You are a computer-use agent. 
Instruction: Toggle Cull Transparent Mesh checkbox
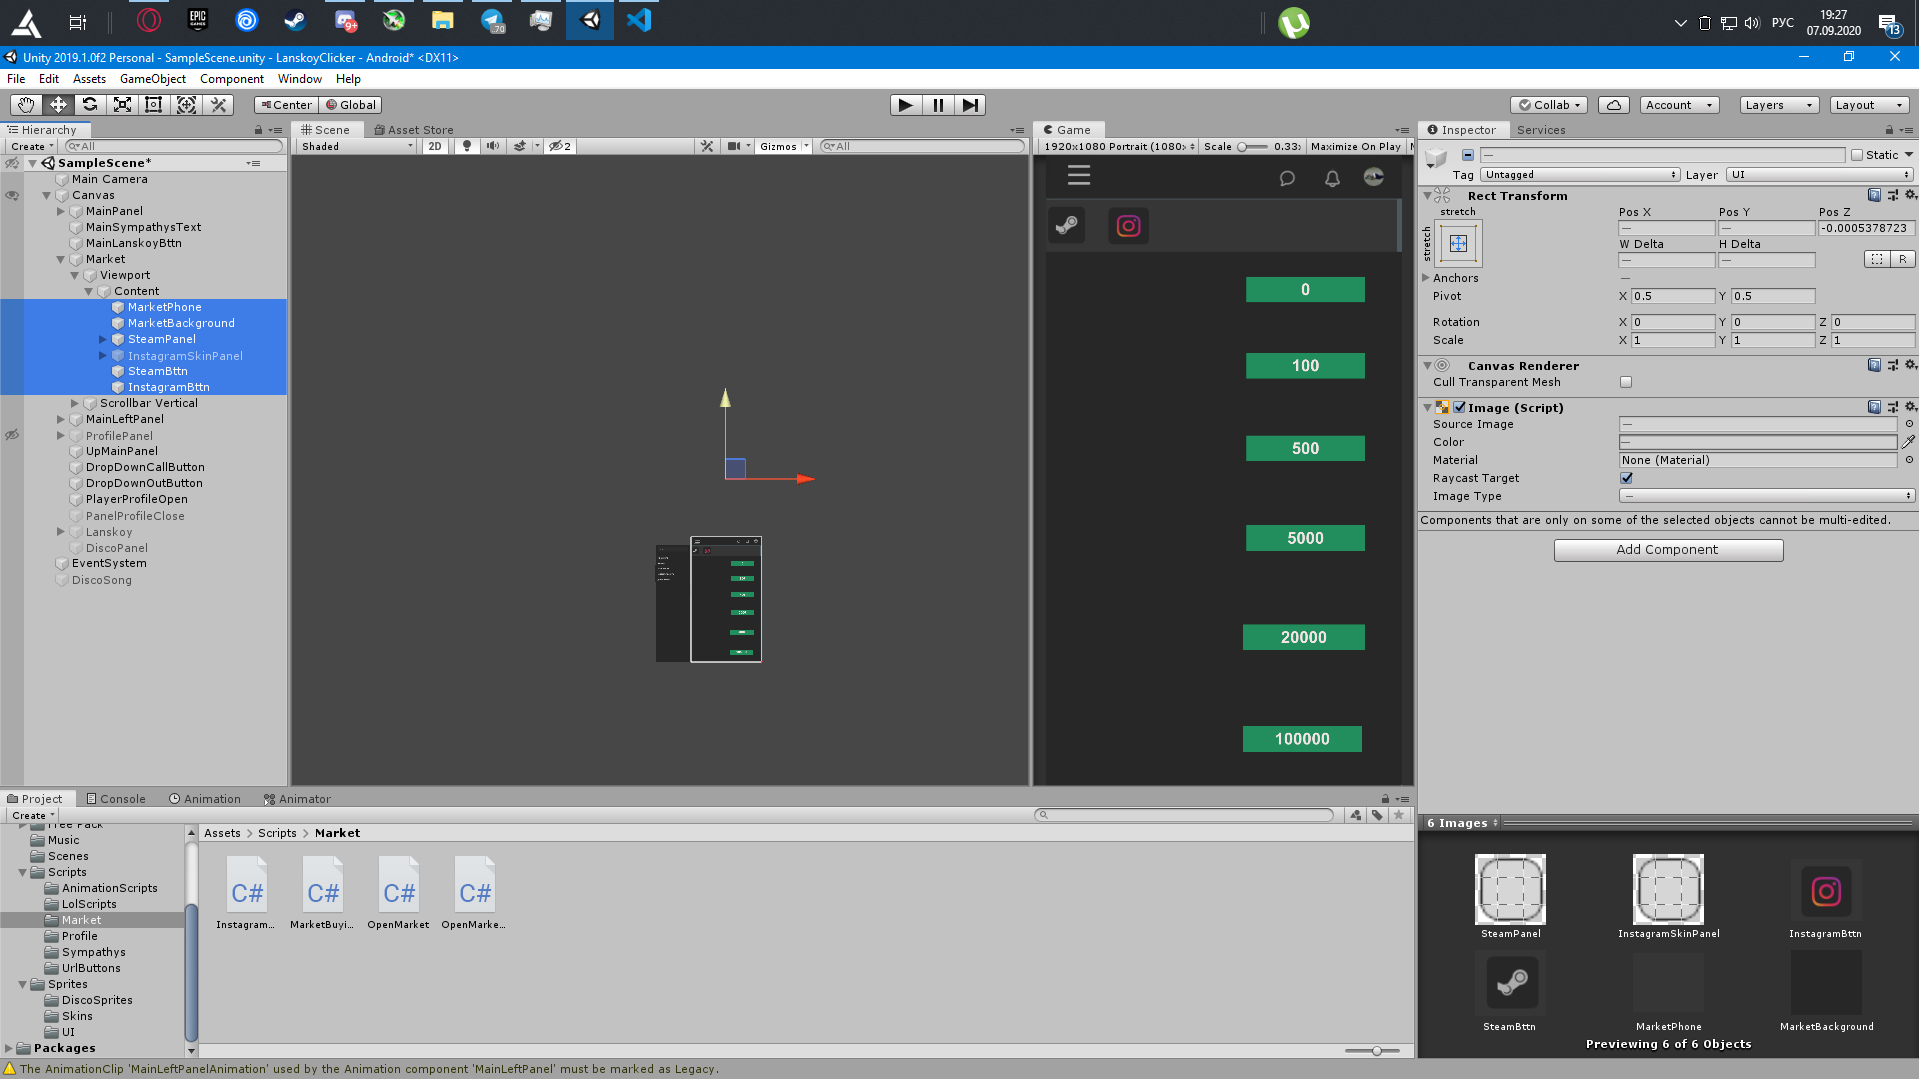1626,382
